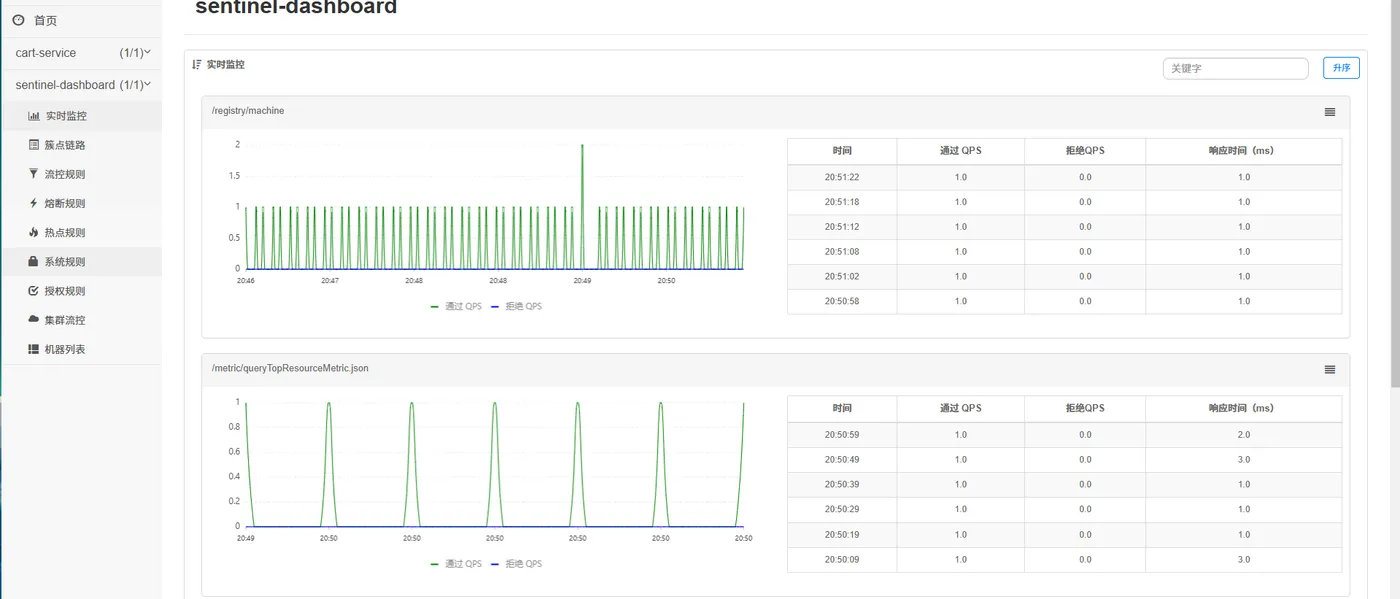Expand the cart-service (1/1) app node
The height and width of the screenshot is (599, 1400).
[x=80, y=53]
